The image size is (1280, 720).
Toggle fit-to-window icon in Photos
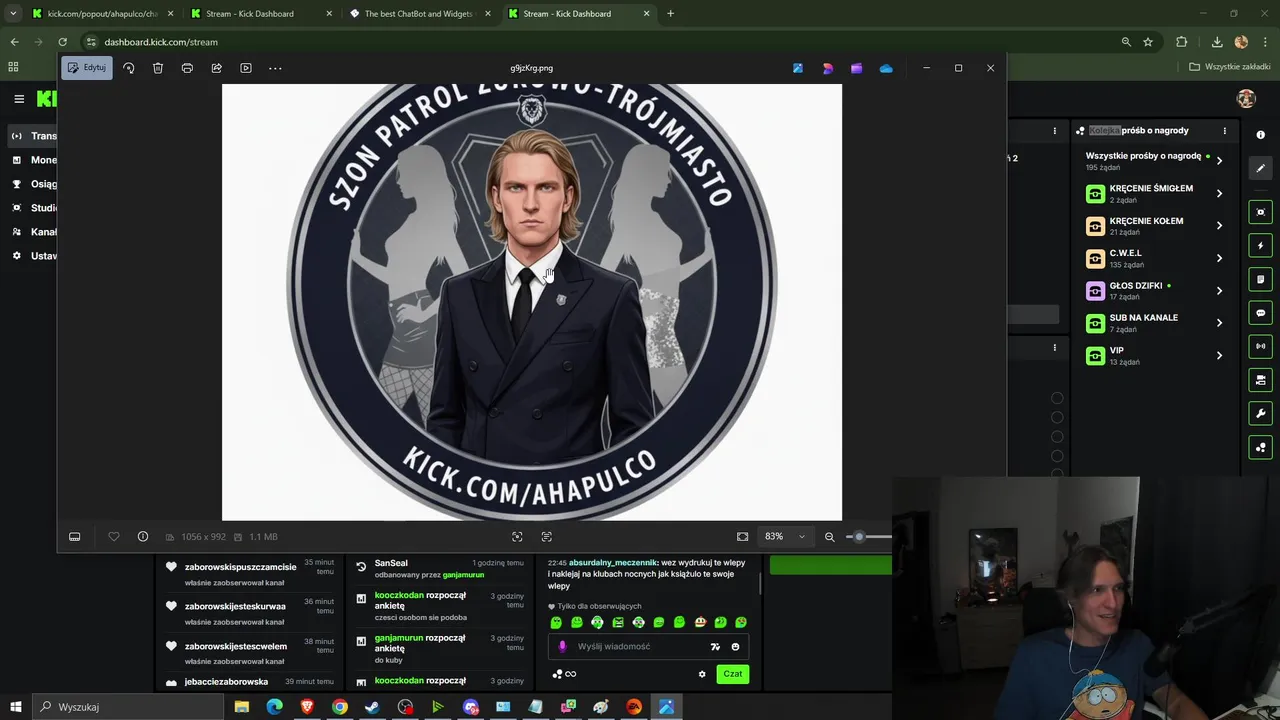click(742, 537)
